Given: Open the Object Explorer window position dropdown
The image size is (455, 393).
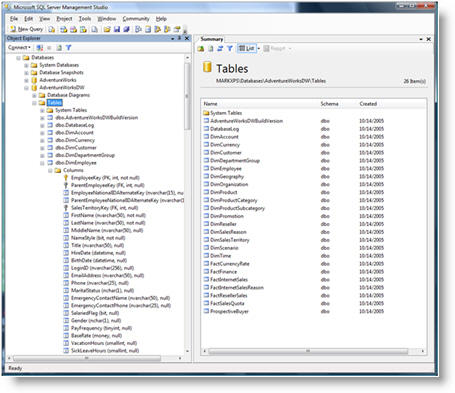Looking at the screenshot, I should click(172, 39).
